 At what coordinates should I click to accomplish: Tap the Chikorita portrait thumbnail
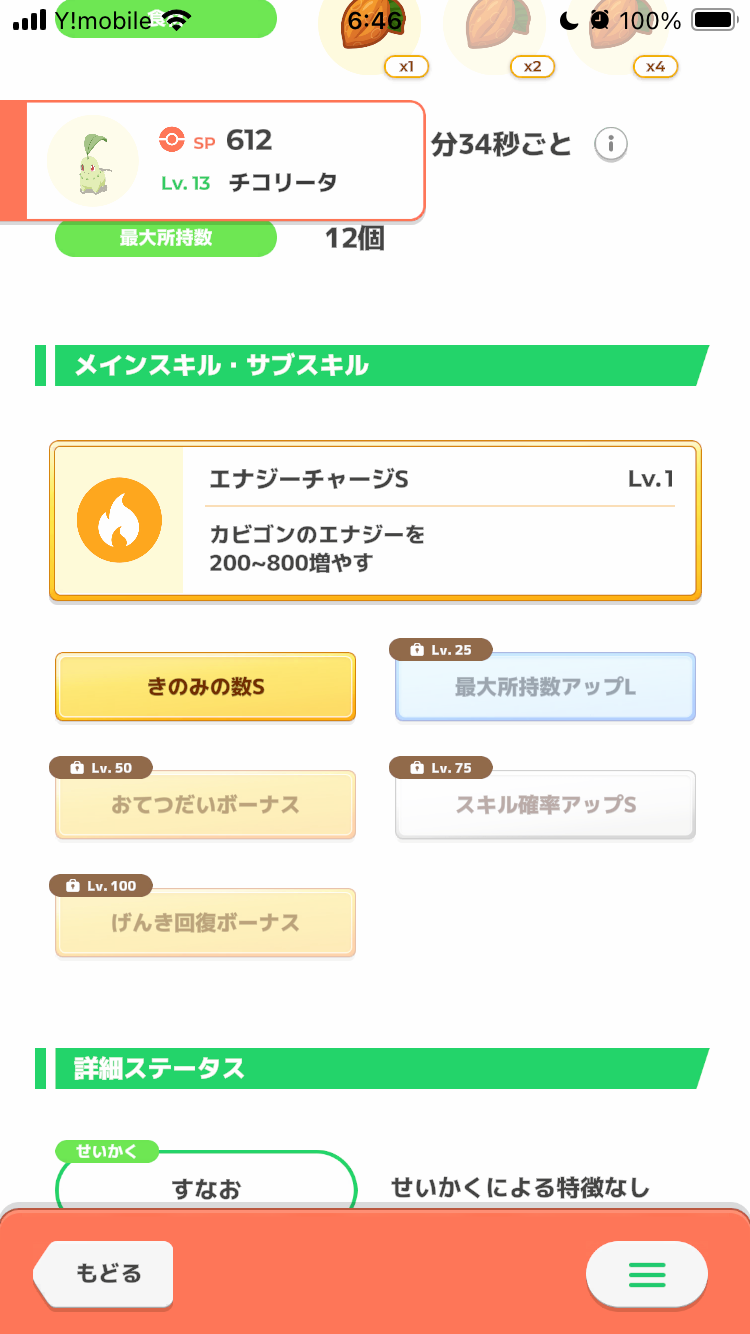[x=92, y=161]
